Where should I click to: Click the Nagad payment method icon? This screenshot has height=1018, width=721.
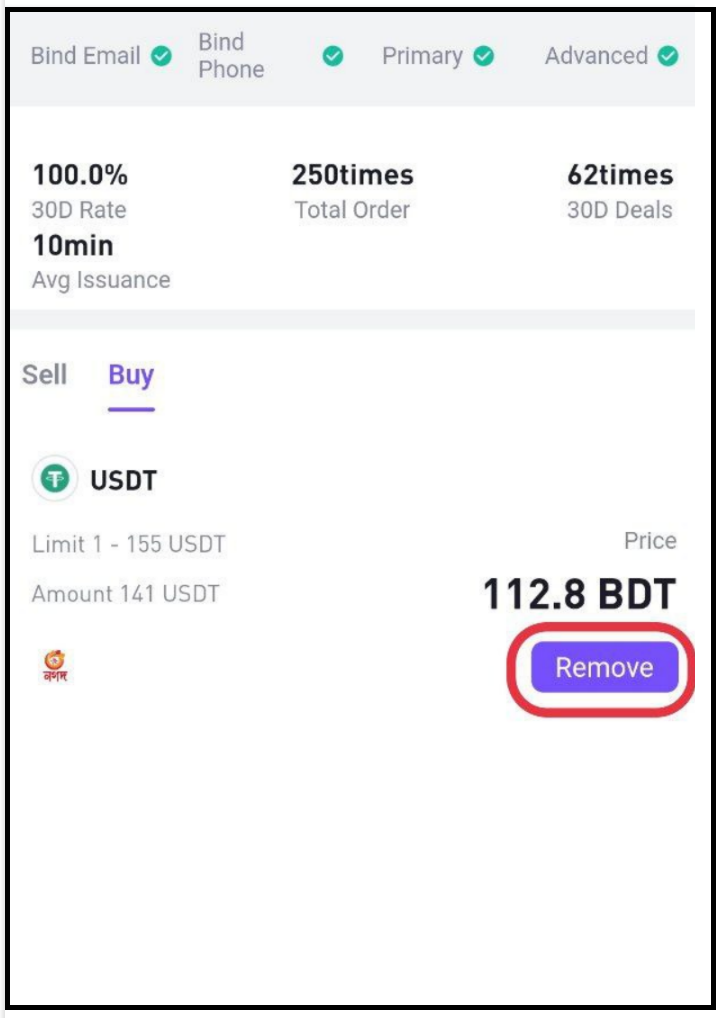[55, 666]
